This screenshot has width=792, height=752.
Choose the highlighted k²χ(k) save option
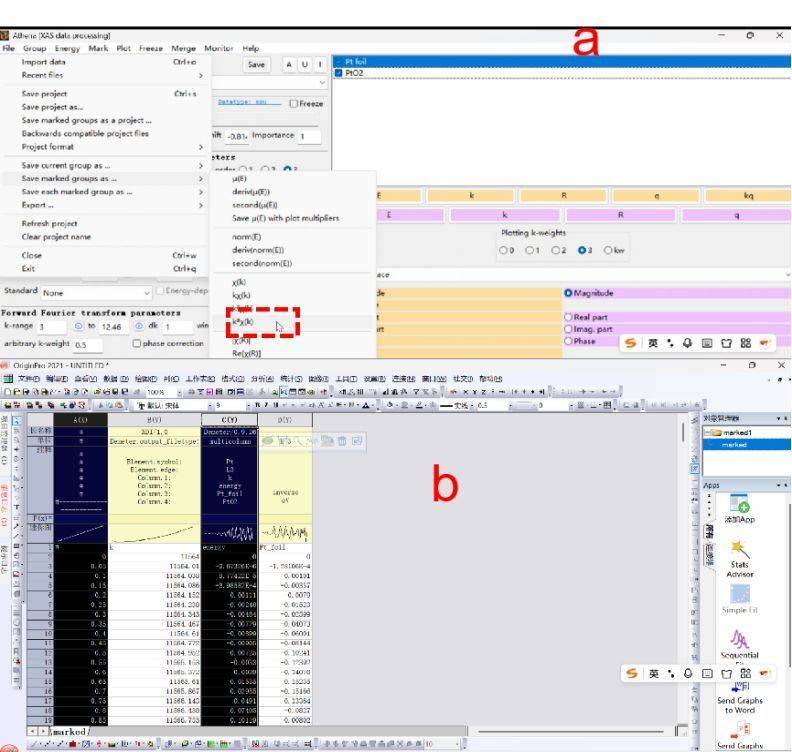tap(246, 320)
